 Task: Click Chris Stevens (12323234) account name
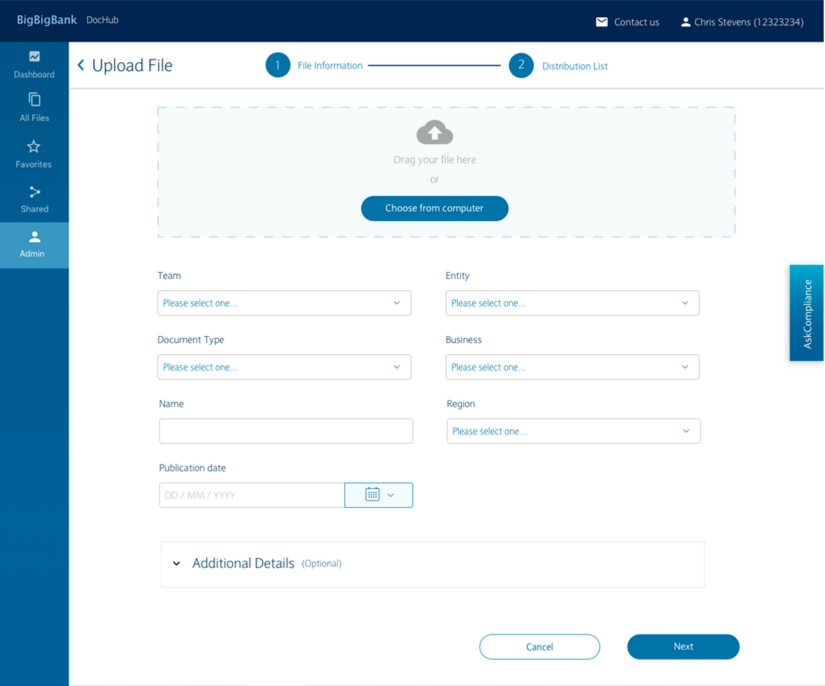[749, 22]
